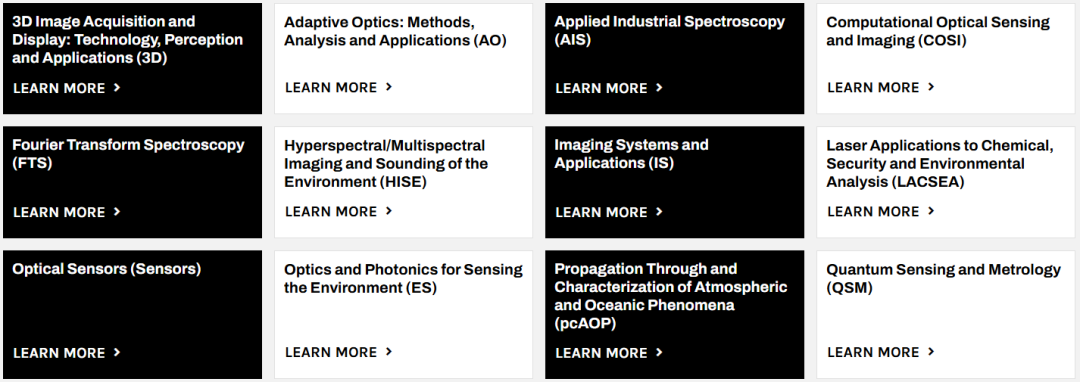1080x382 pixels.
Task: Click the chevron arrow in the Adaptive Optics card
Action: 389,87
